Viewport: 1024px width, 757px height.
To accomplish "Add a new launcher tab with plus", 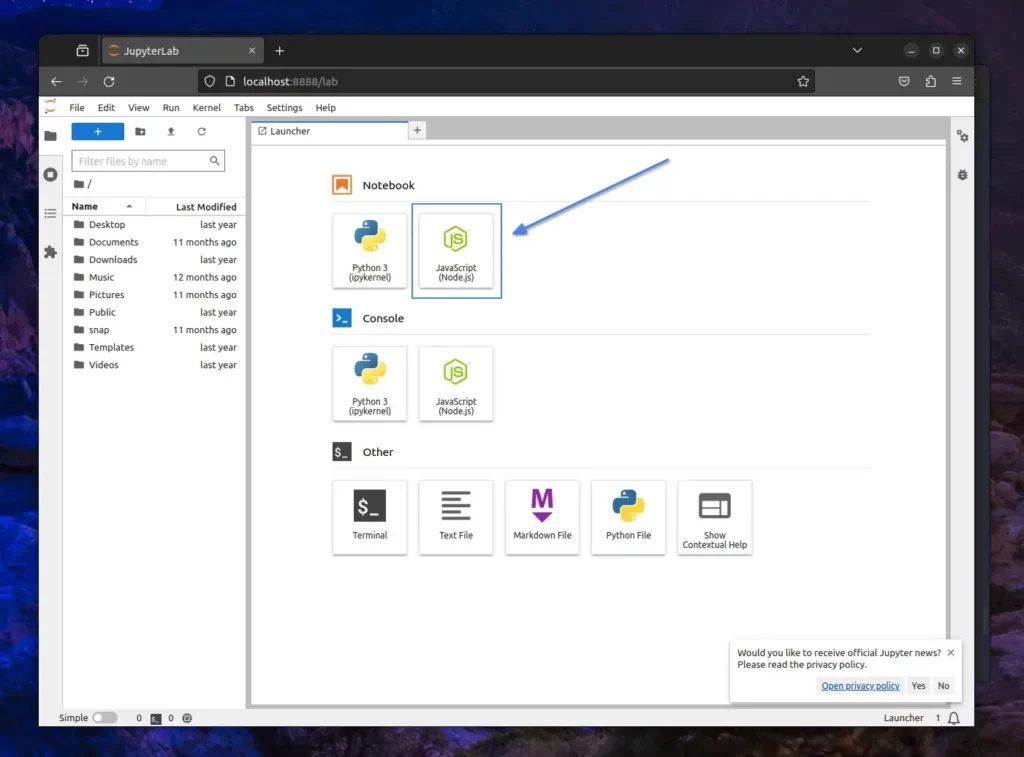I will (417, 131).
